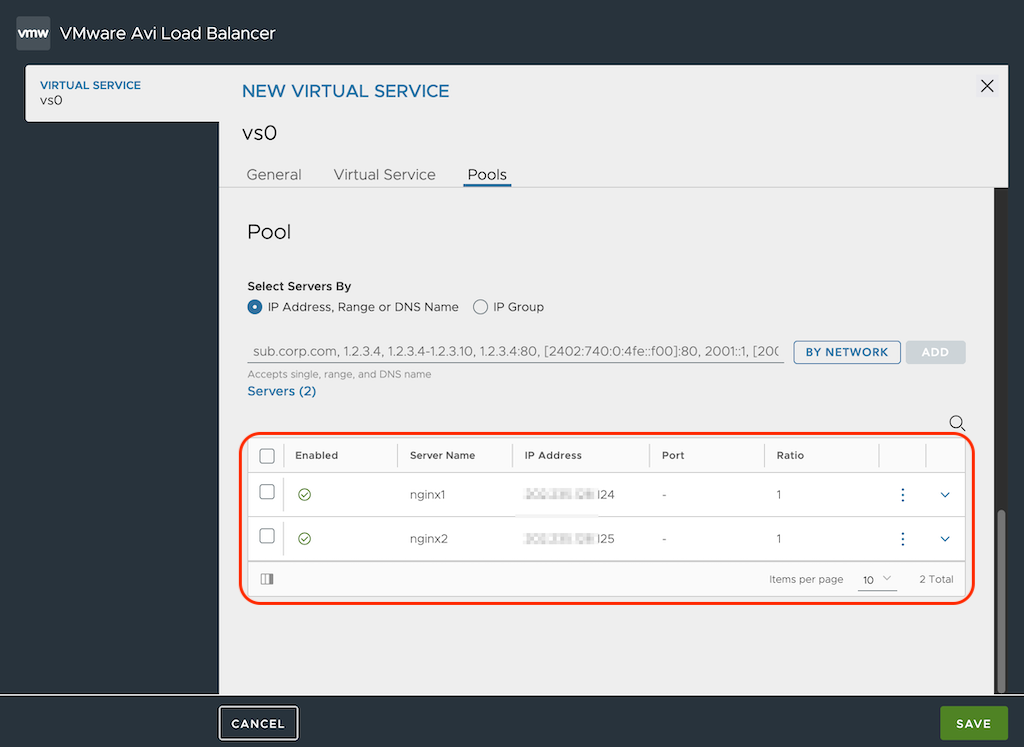Click the BY NETWORK button
Viewport: 1024px width, 747px height.
(847, 352)
